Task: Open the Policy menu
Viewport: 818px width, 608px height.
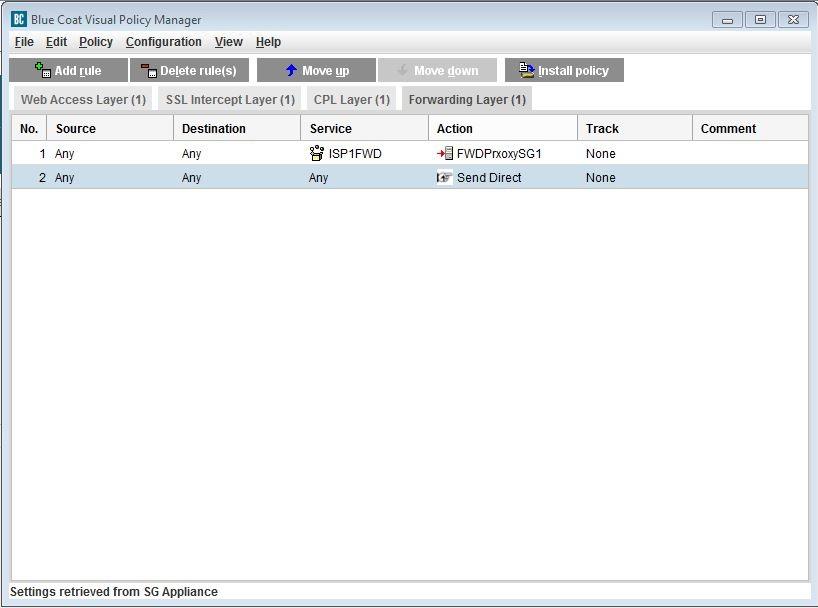Action: [96, 42]
